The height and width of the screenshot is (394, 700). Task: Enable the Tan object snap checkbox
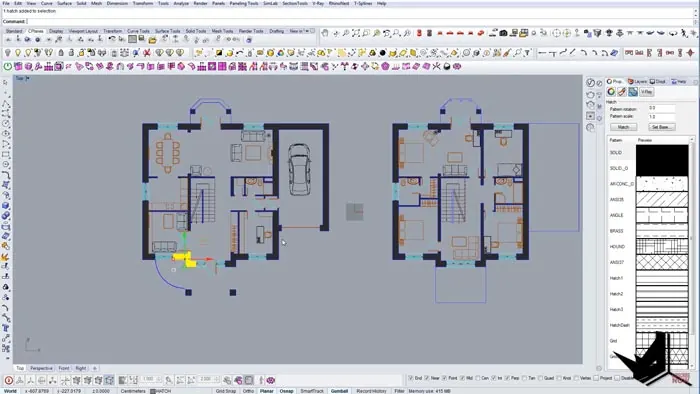click(525, 378)
